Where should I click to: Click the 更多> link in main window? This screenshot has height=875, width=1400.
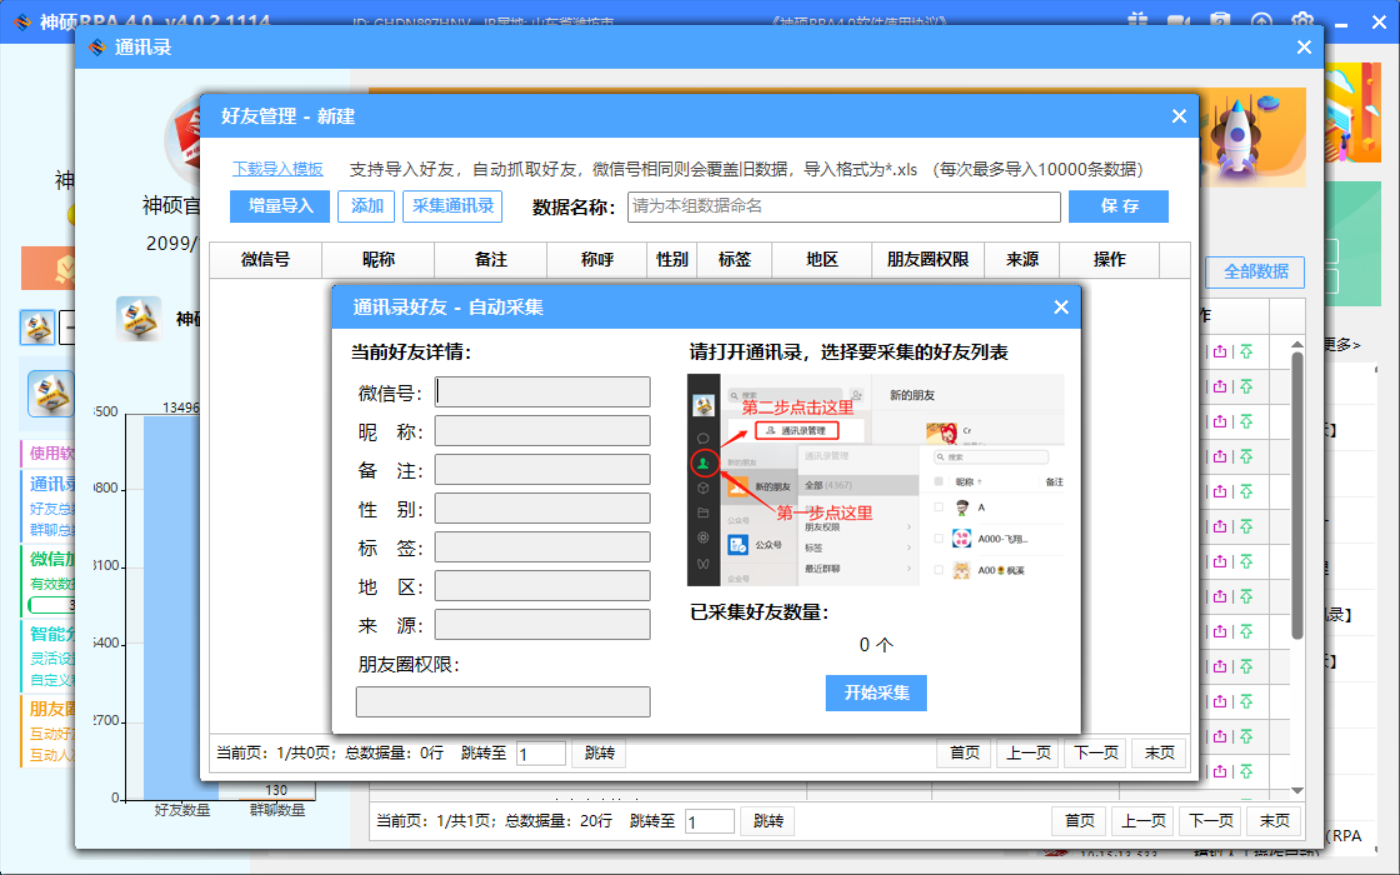point(1343,345)
